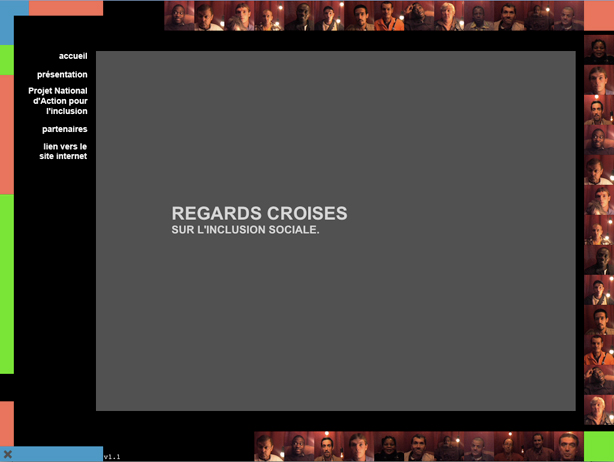Open top strip portrait of man with hand on head
Screen dimensions: 614x462
(419, 16)
